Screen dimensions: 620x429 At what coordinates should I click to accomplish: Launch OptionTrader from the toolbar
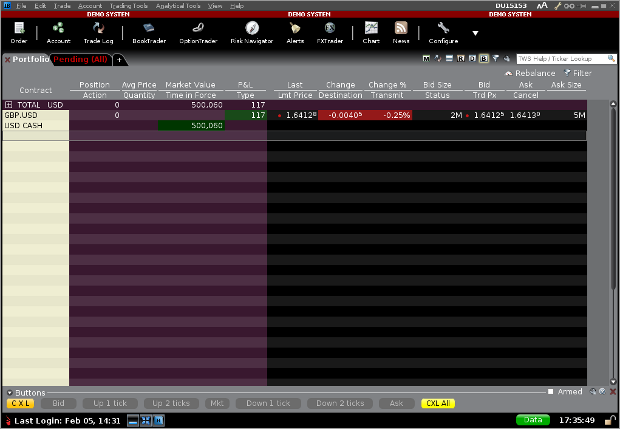[x=198, y=32]
